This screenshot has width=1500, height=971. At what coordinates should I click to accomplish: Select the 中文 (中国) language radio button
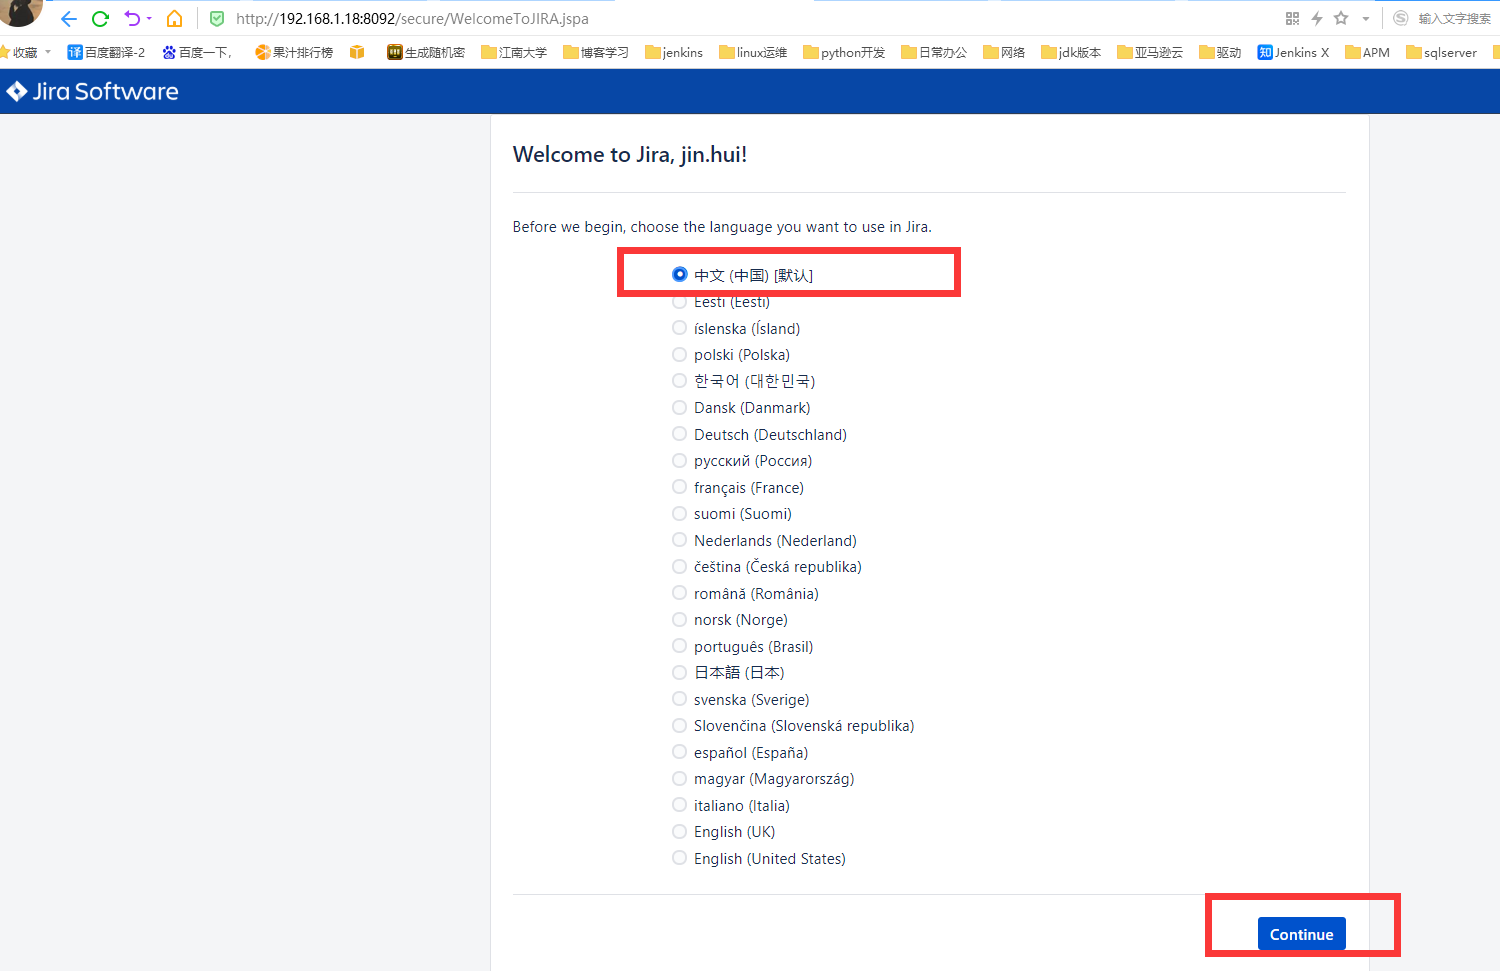[680, 274]
